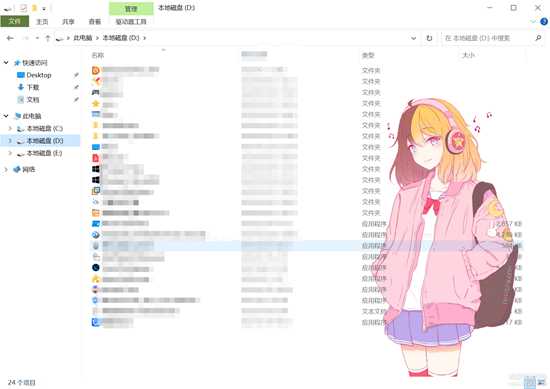Viewport: 550px width, 389px height.
Task: Click the forward navigation arrow
Action: coord(25,38)
